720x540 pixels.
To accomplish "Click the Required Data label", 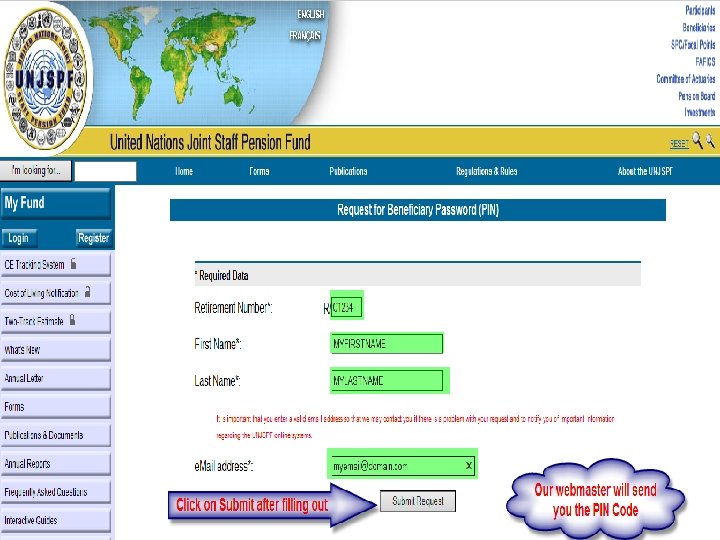I will pos(222,276).
